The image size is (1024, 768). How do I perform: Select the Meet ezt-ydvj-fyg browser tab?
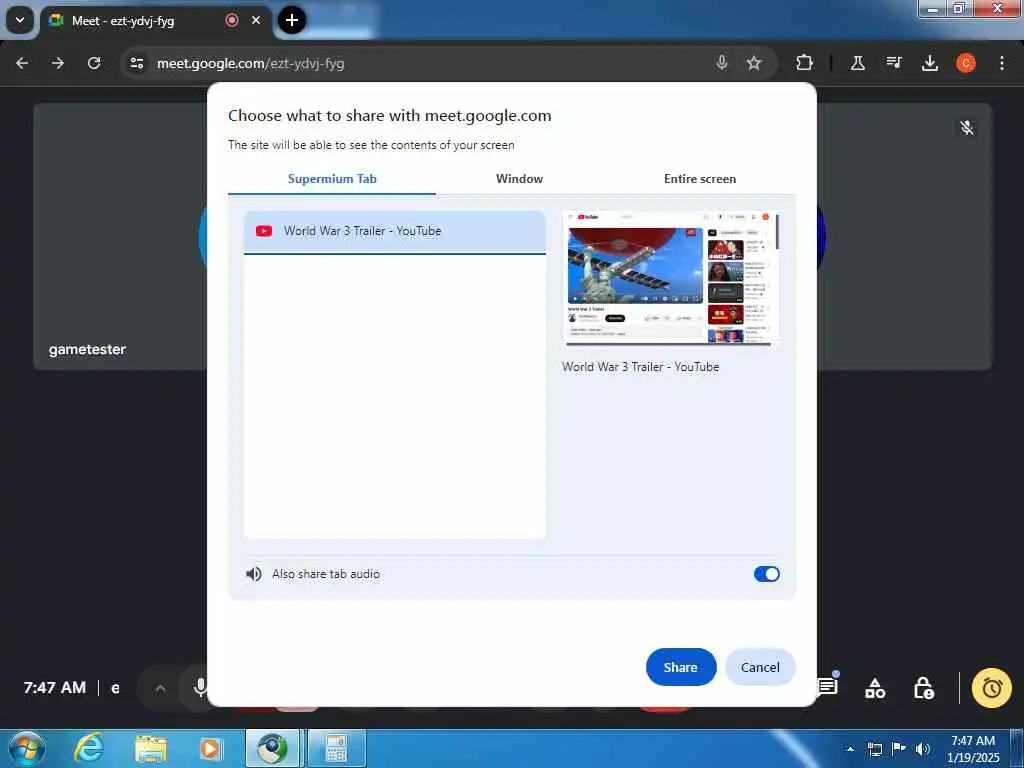(x=157, y=20)
